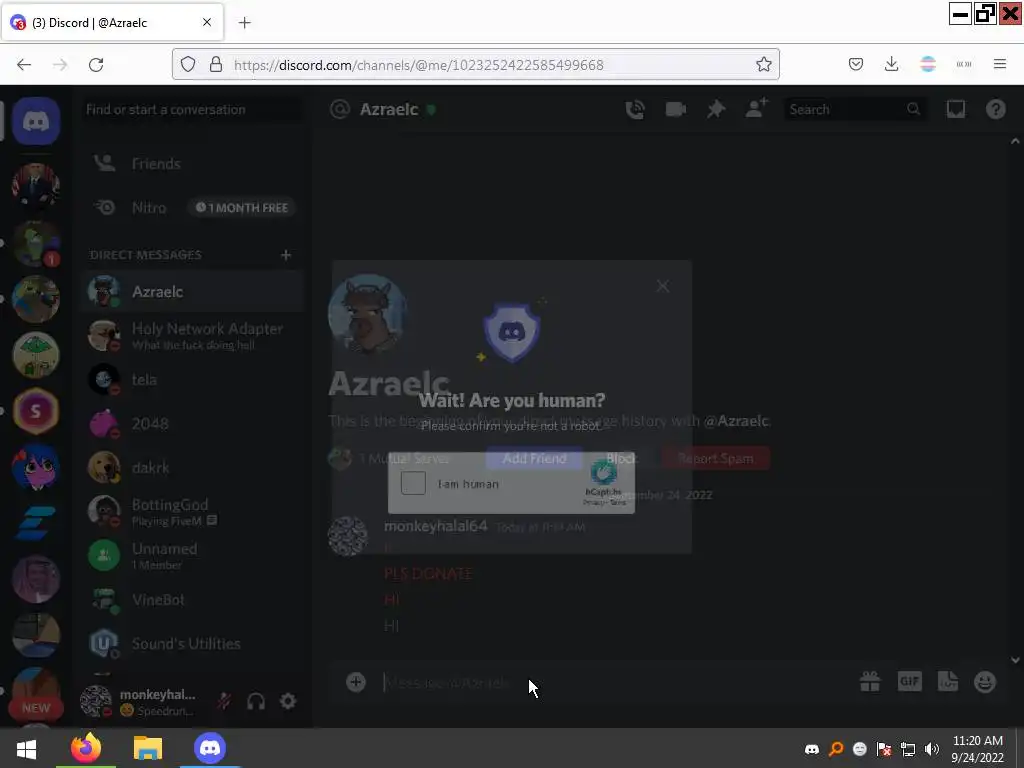This screenshot has width=1024, height=768.
Task: Open server with purple S icon
Action: (36, 411)
